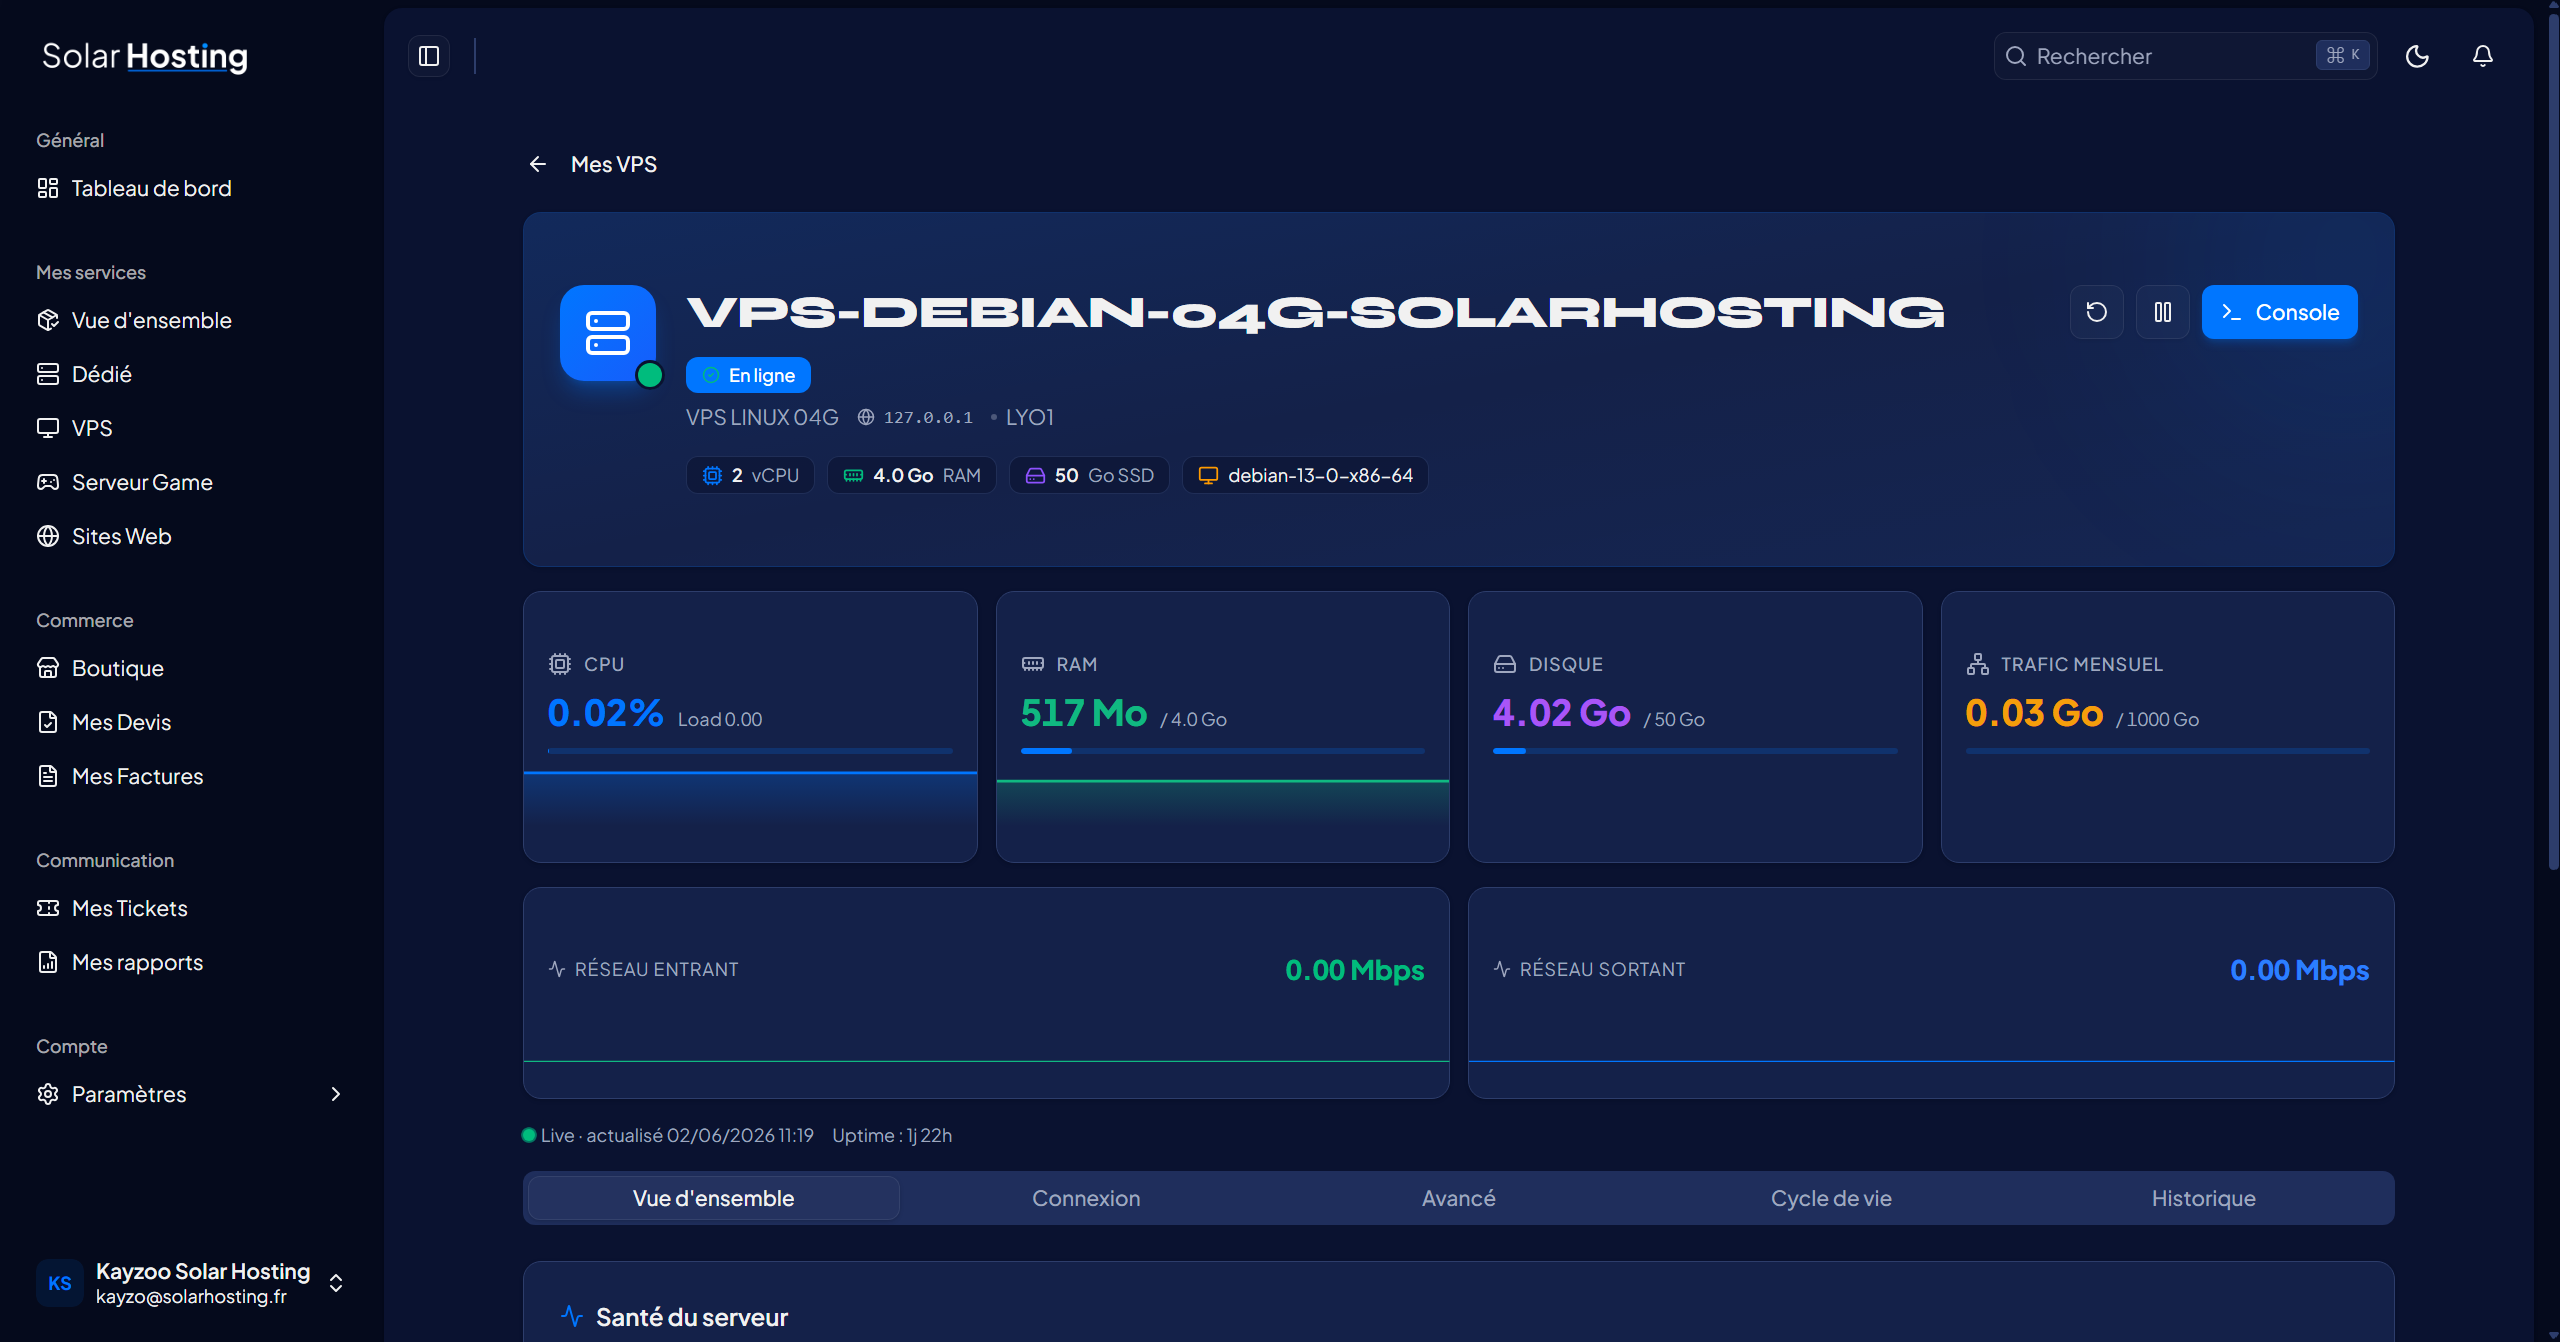Click the blue VPS server icon
The image size is (2560, 1342).
coord(608,333)
